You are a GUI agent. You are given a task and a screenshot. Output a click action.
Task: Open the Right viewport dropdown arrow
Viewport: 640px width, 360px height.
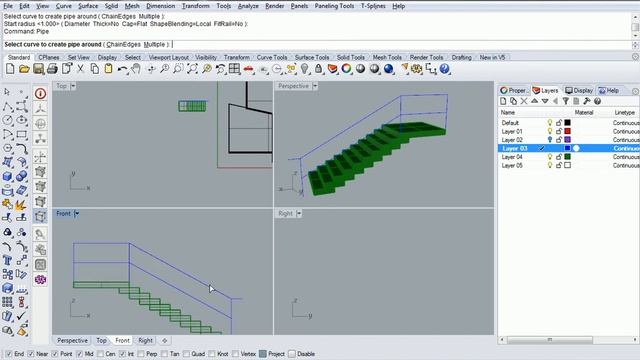tap(299, 214)
